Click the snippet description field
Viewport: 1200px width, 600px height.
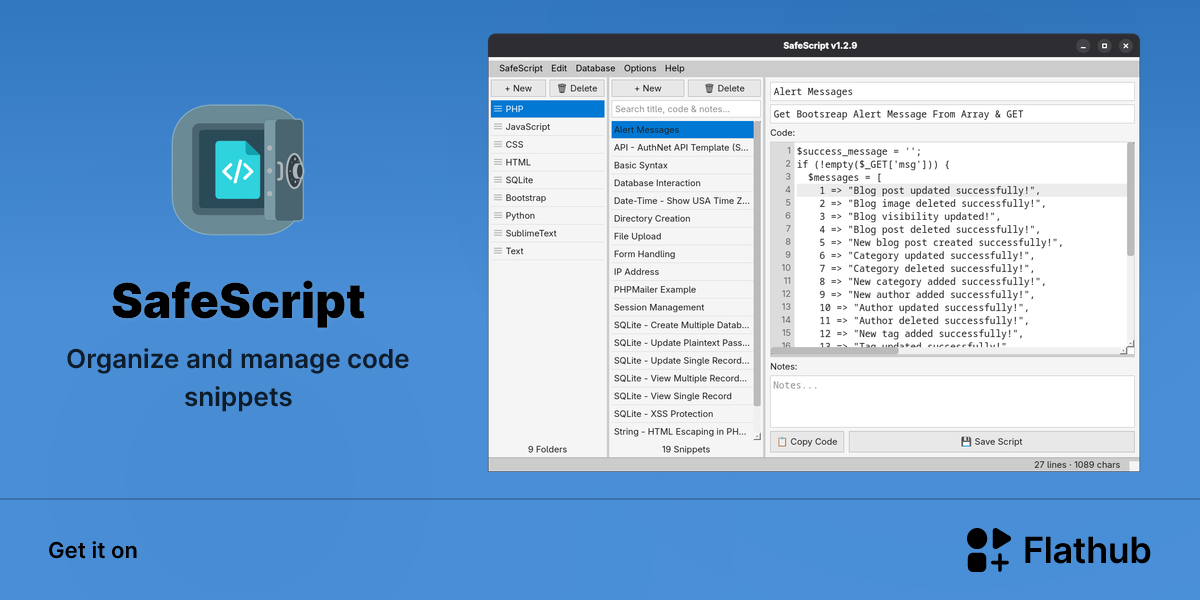pos(952,114)
